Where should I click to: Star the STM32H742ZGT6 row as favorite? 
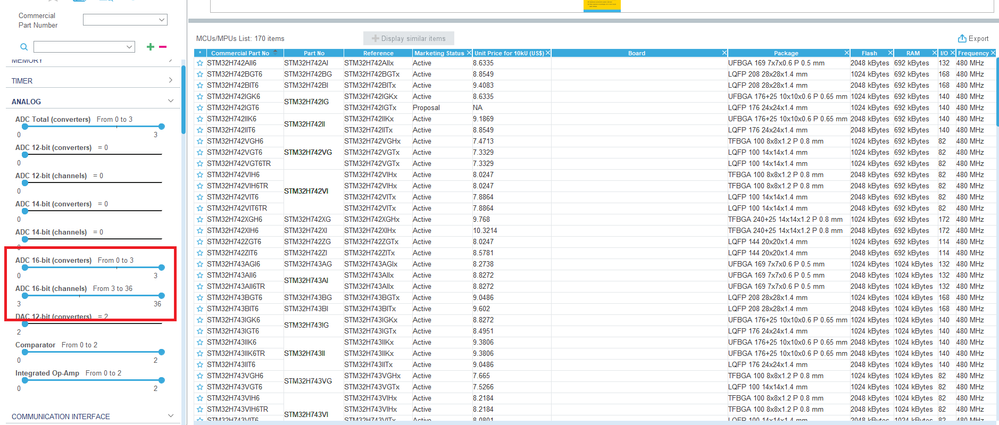pos(200,241)
